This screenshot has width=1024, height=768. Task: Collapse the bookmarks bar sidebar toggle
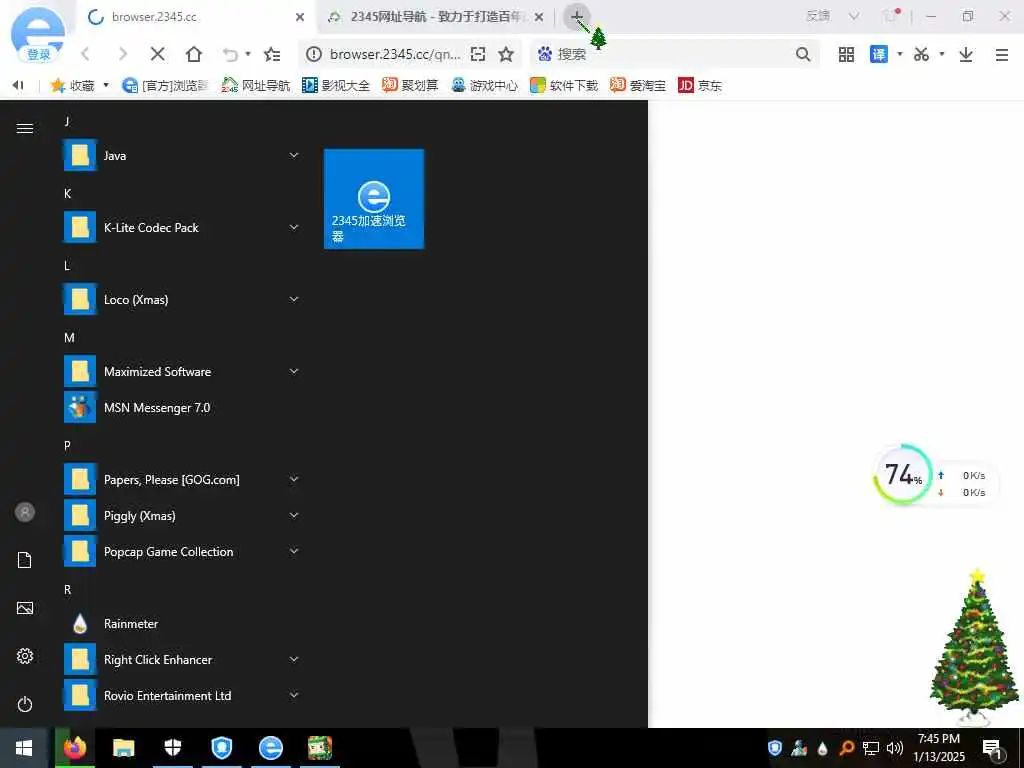point(18,85)
